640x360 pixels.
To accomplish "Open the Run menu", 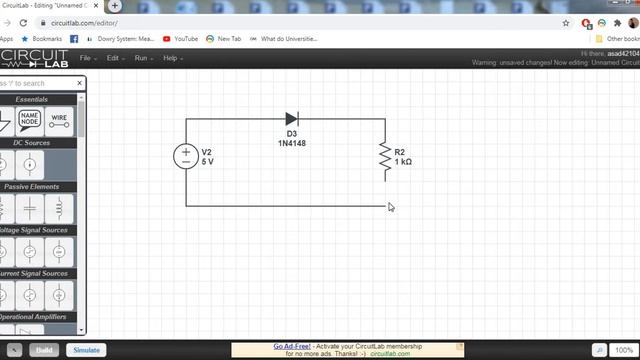I will (x=144, y=58).
